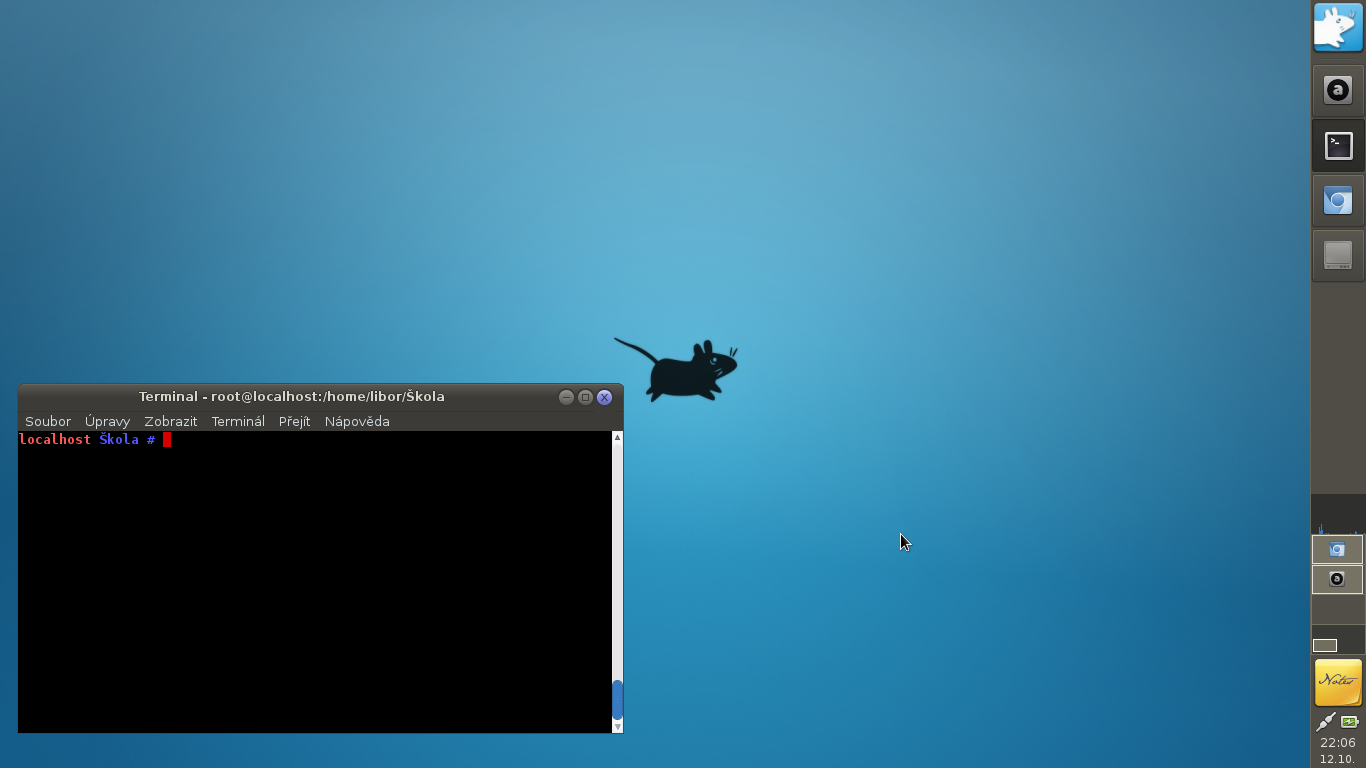Open the Soubor menu in Terminal

pos(48,422)
